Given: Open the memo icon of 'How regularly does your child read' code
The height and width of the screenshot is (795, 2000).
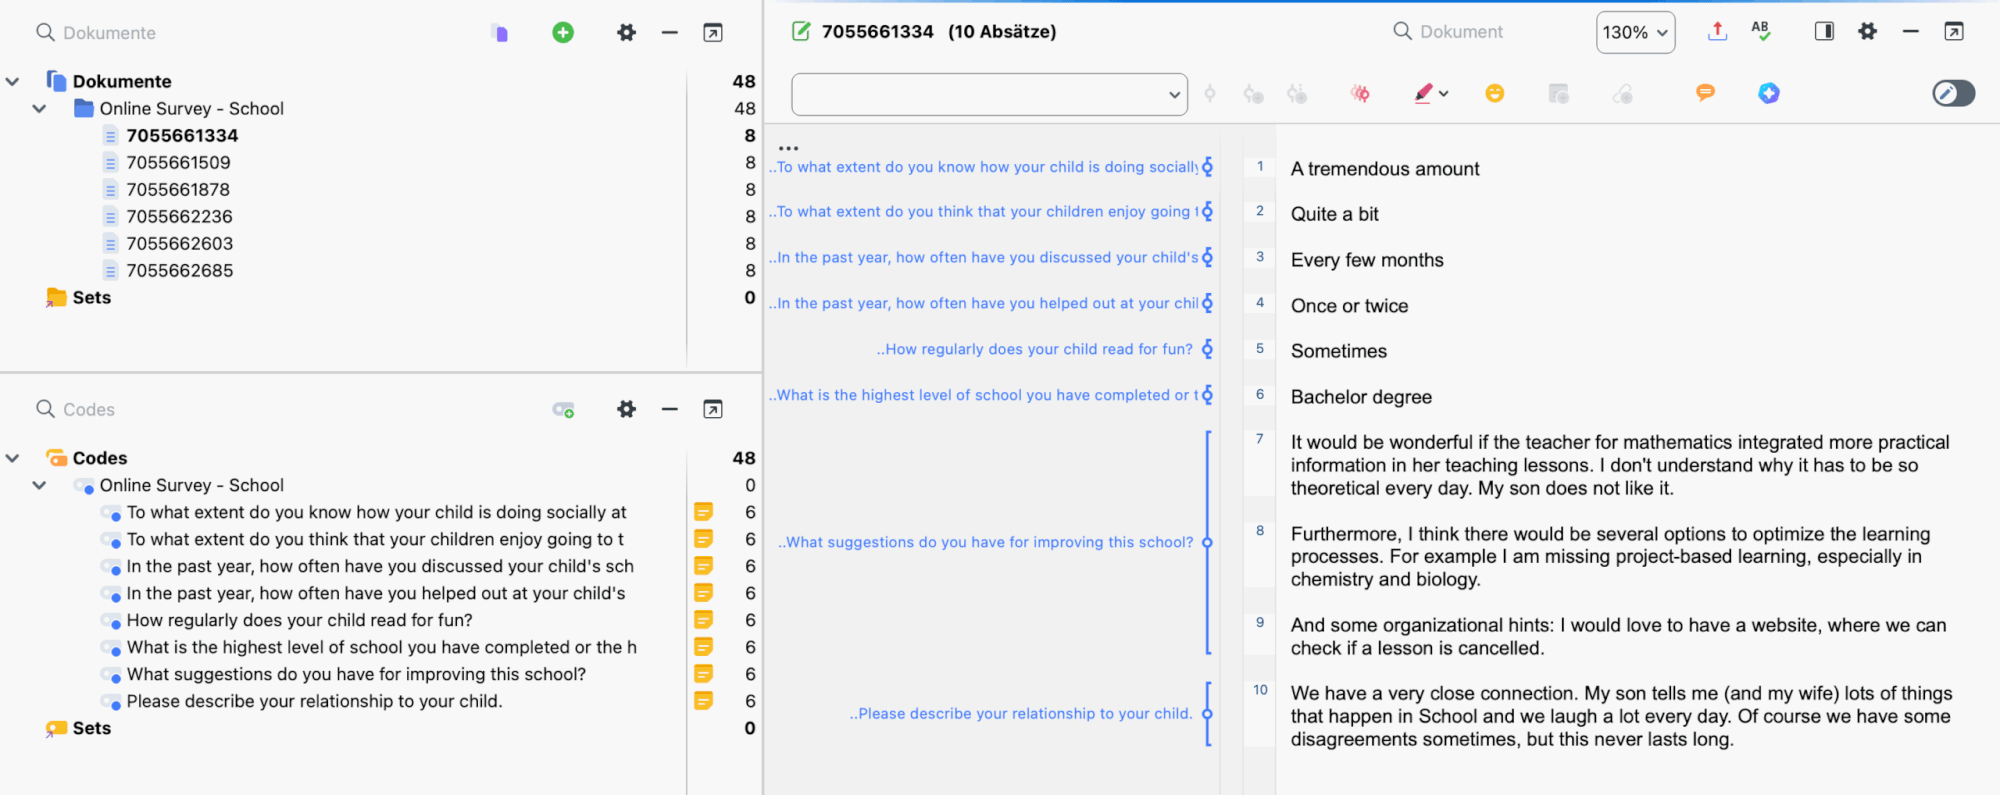Looking at the screenshot, I should [x=704, y=620].
